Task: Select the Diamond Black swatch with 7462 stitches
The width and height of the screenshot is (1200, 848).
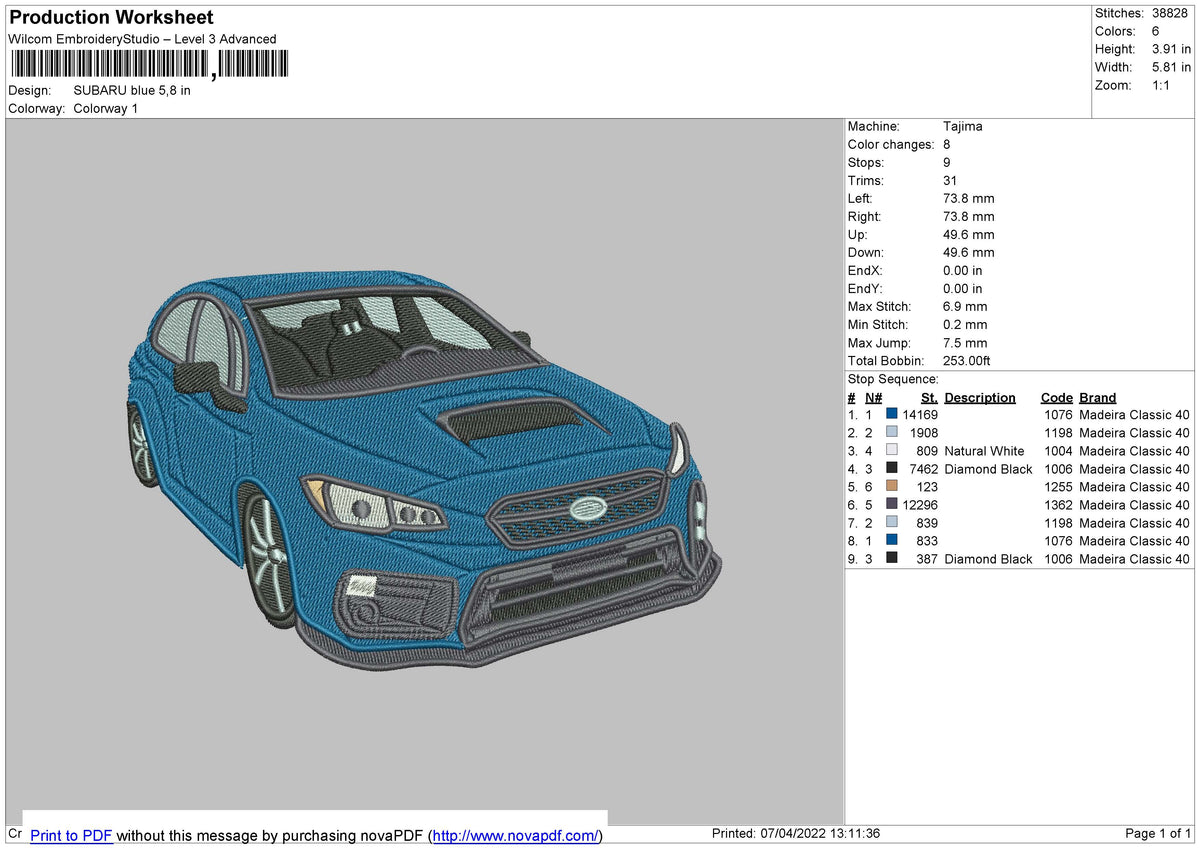Action: [x=890, y=469]
